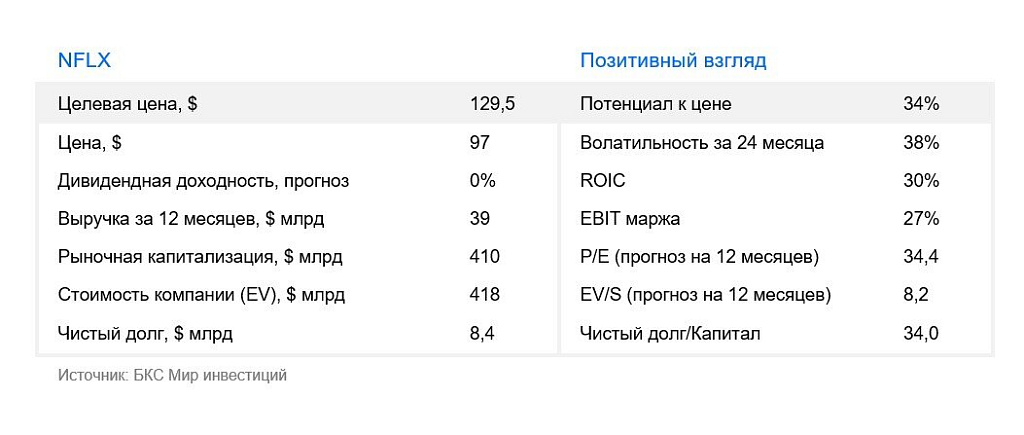Screen dimensions: 1024x435
Task: Select the 'Рыночная капитализация, $ млрд' label
Action: (200, 257)
